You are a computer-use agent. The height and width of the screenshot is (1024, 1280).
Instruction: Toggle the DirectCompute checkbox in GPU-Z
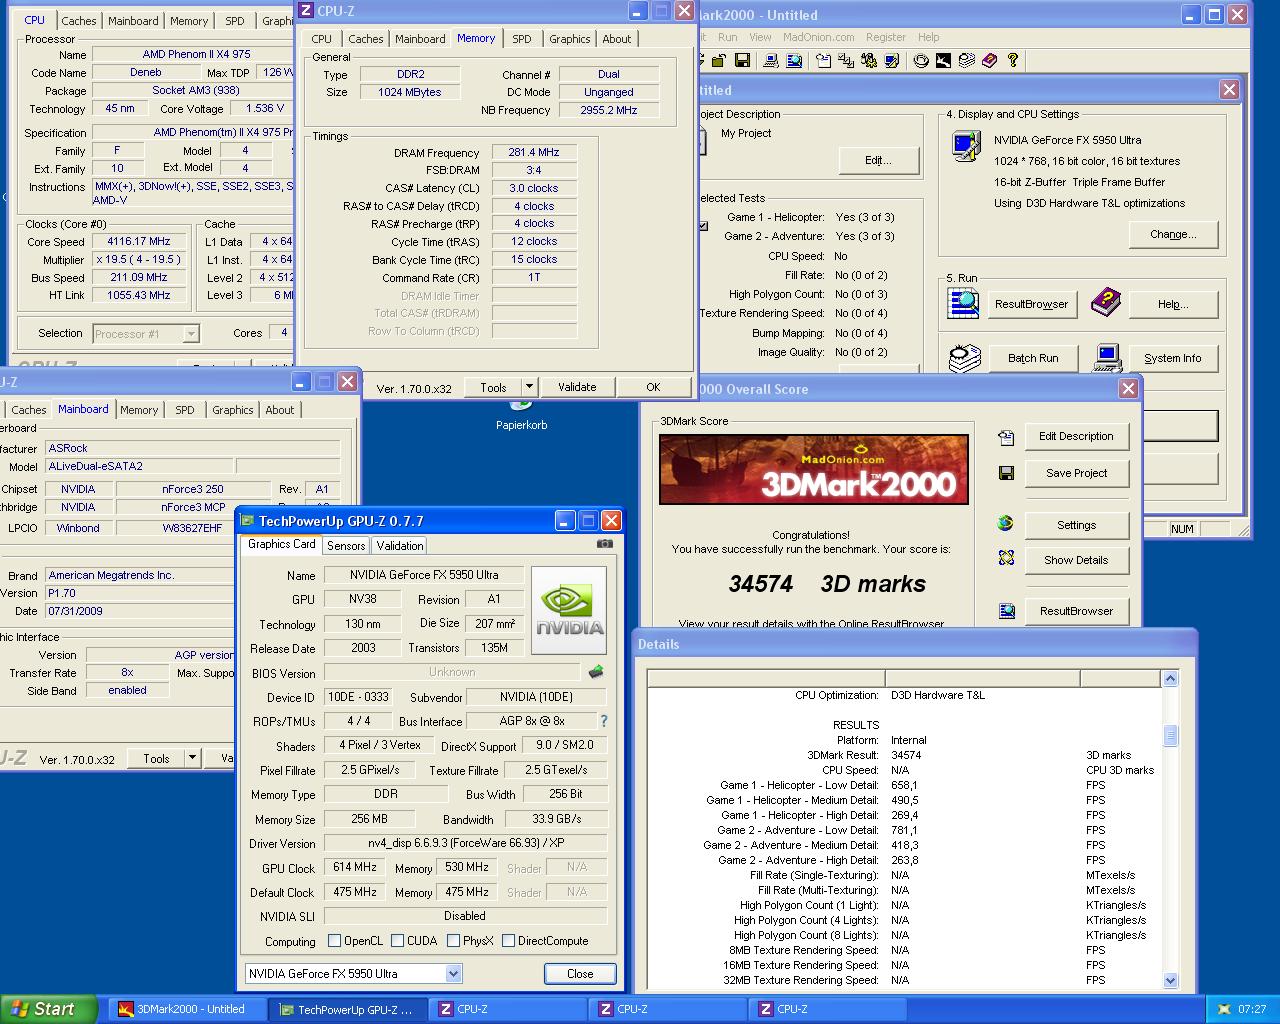[508, 941]
